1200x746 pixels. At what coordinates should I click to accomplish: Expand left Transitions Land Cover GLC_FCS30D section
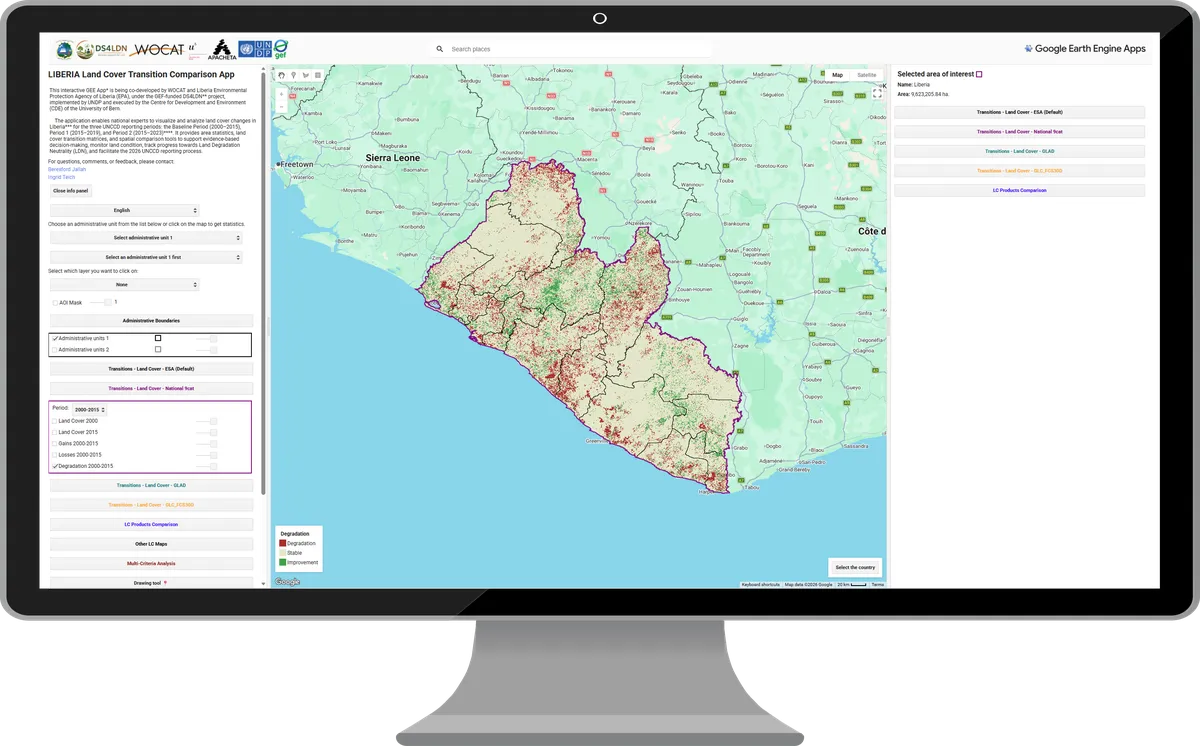[x=151, y=505]
